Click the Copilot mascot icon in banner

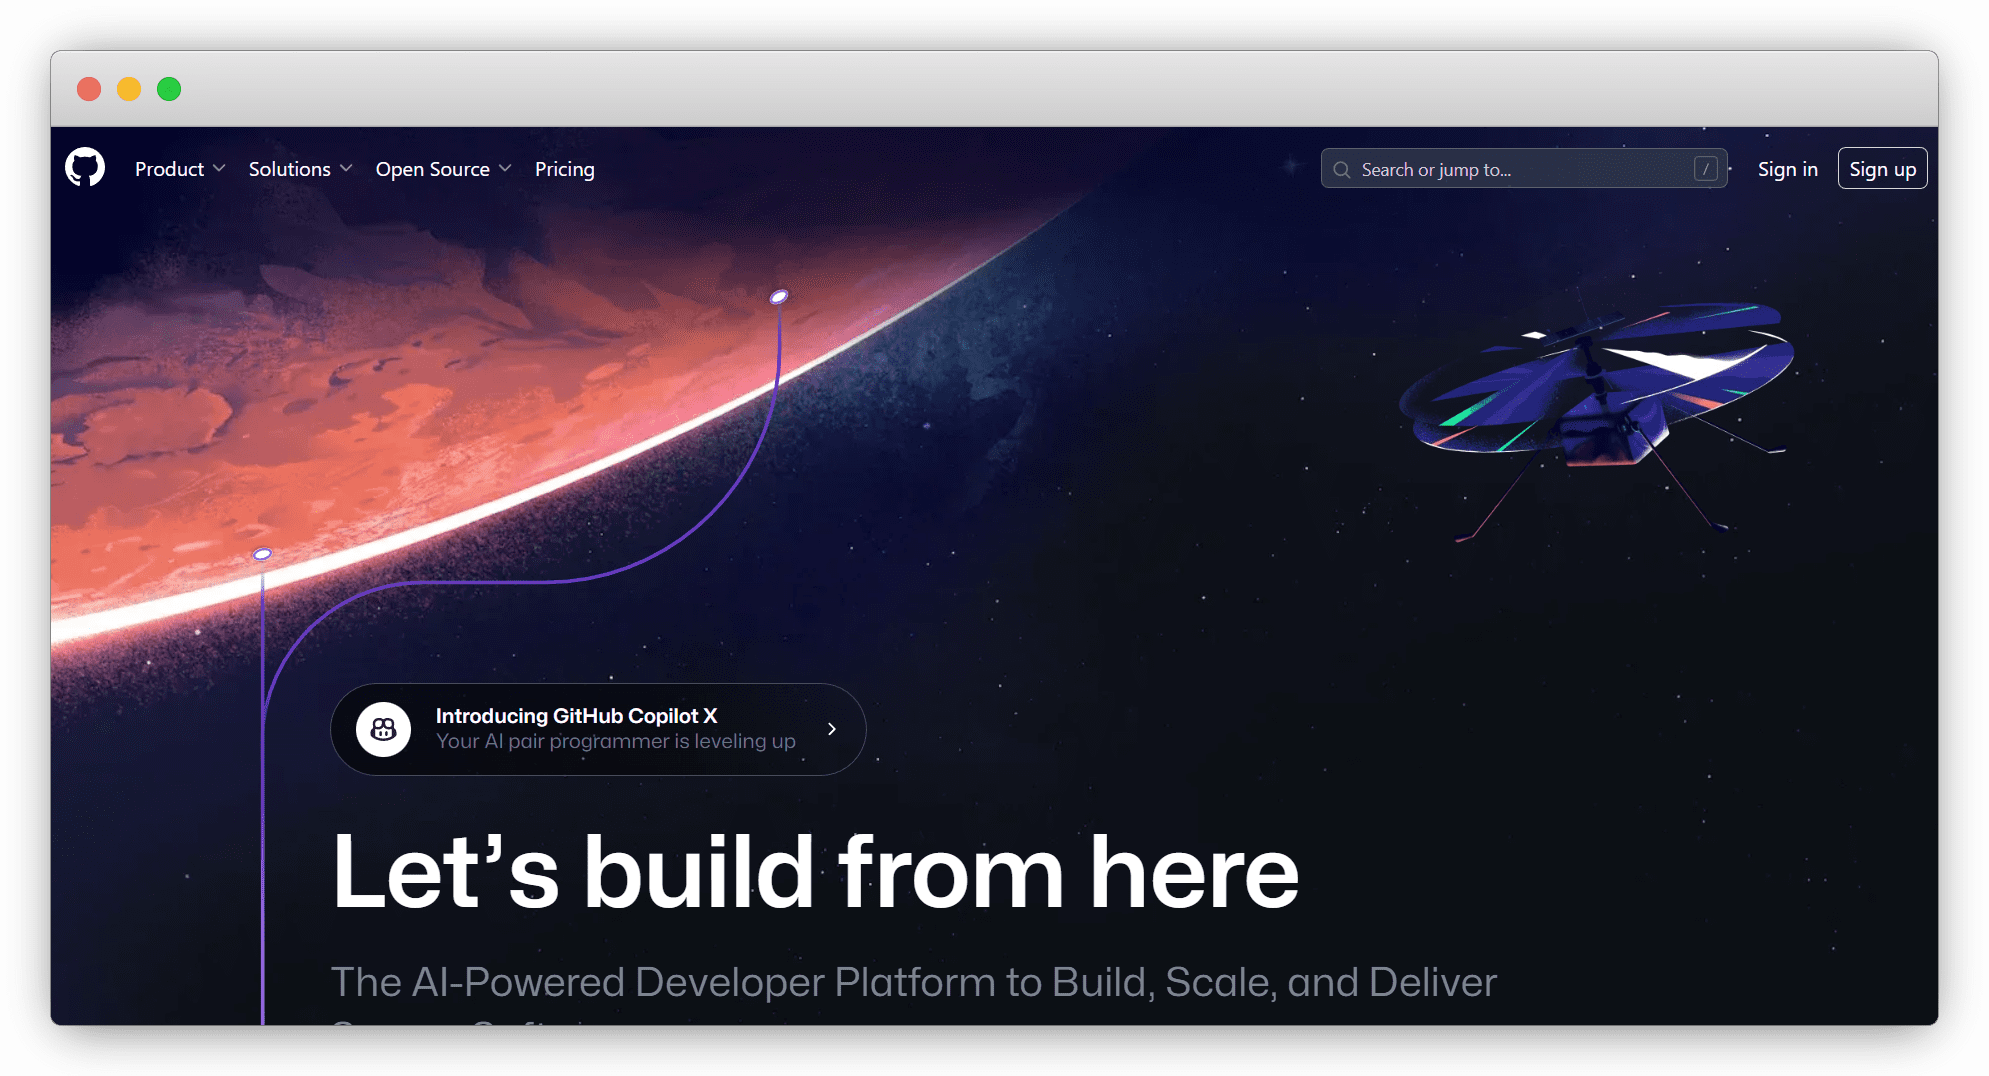(x=383, y=729)
